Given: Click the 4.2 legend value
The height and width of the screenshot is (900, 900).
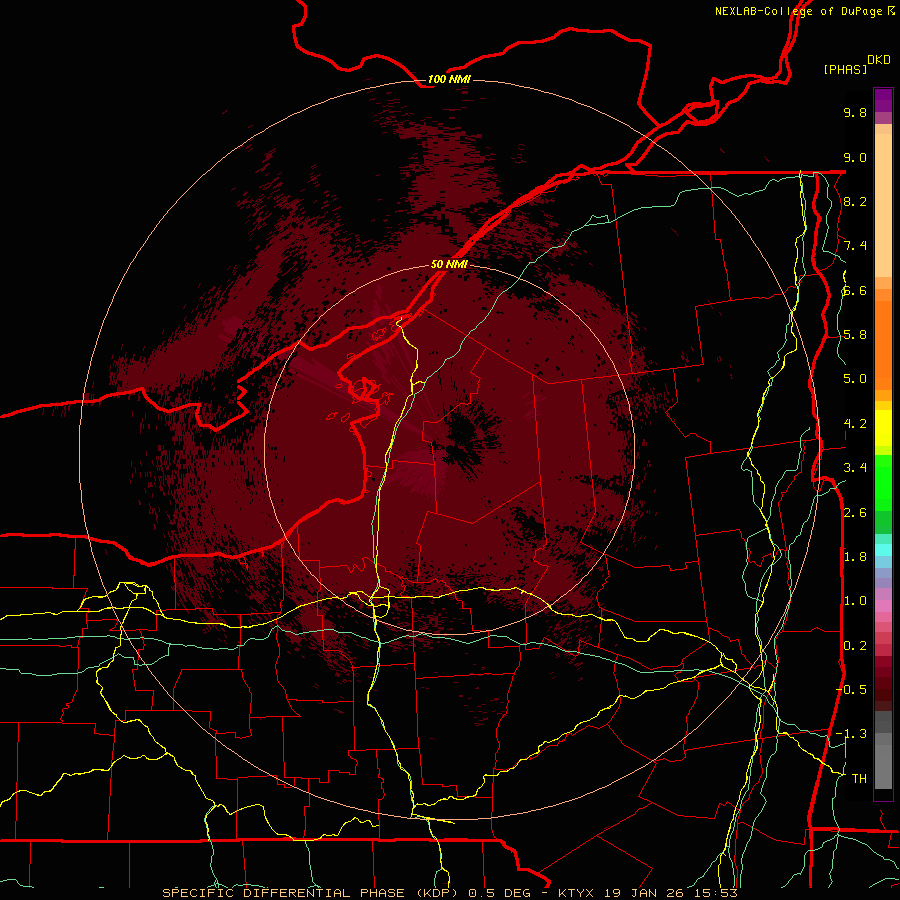Looking at the screenshot, I should pyautogui.click(x=855, y=424).
